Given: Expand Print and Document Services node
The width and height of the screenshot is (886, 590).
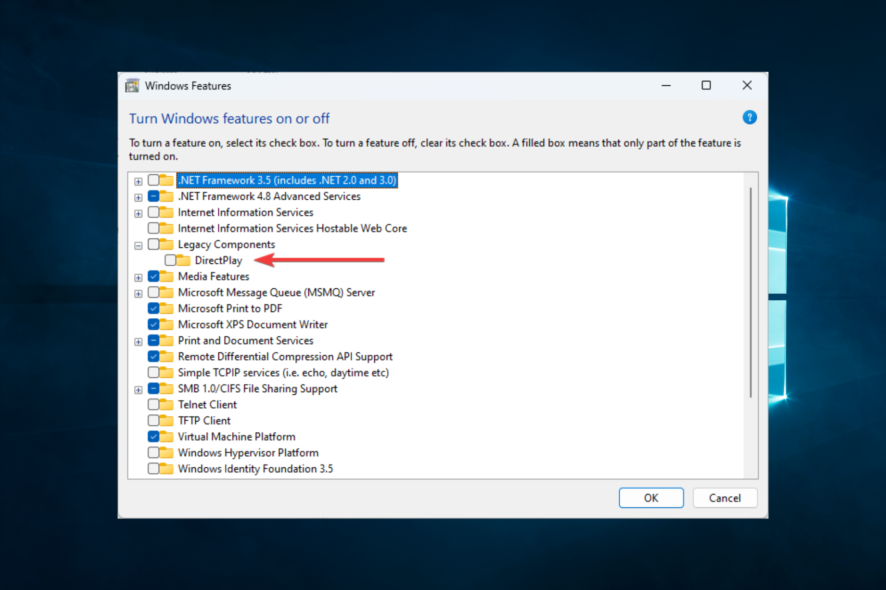Looking at the screenshot, I should point(138,341).
